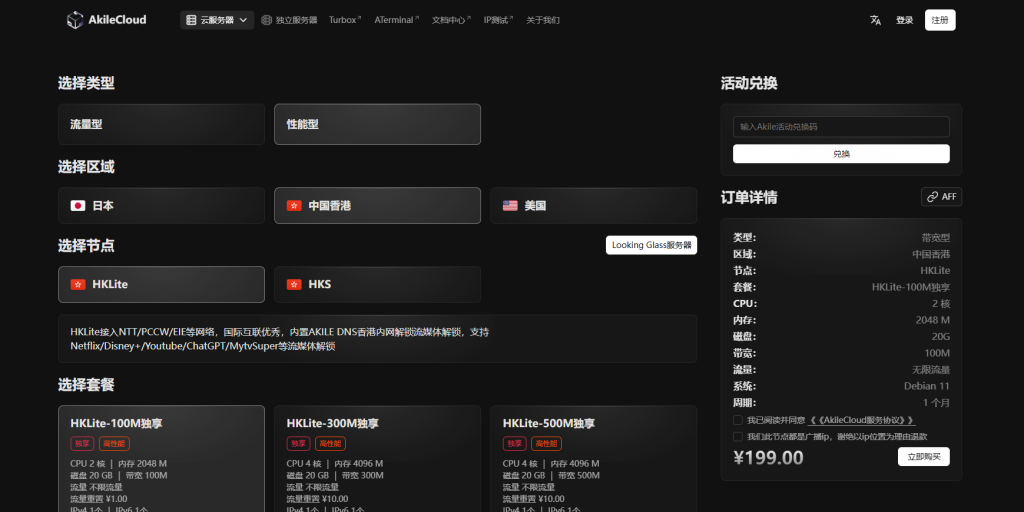Click the United States flag icon
The height and width of the screenshot is (512, 1024).
point(510,206)
